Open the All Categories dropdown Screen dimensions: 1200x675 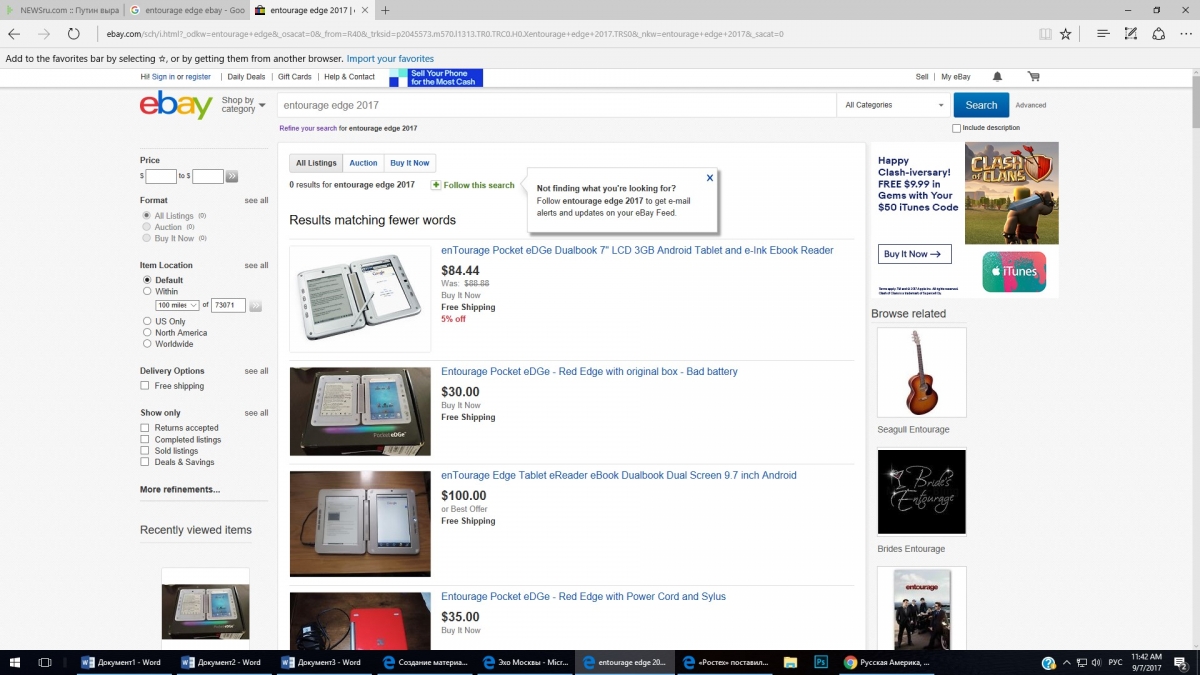894,105
